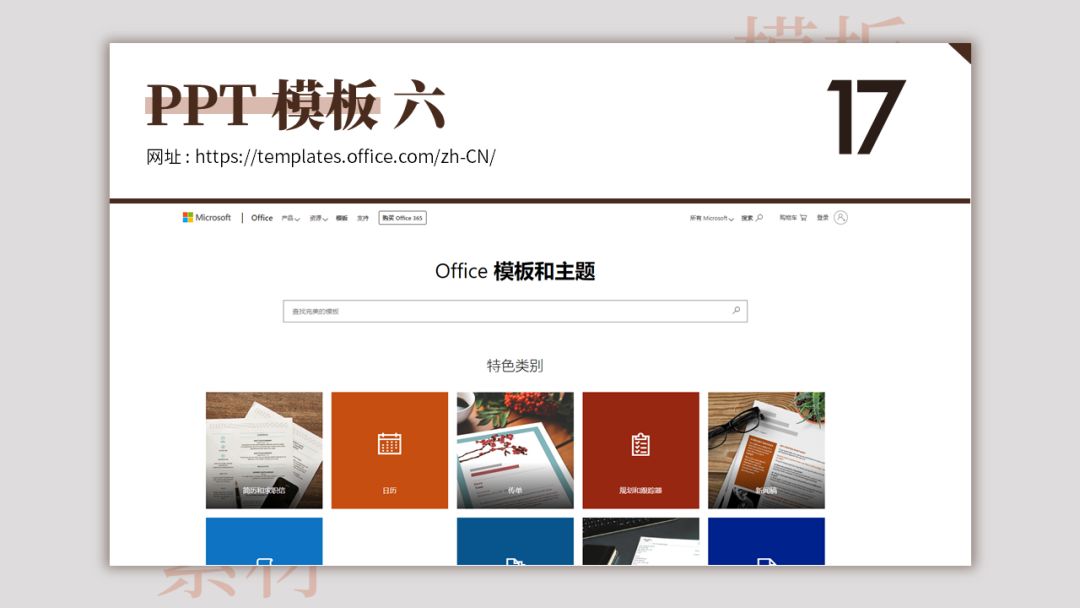
Task: Click the 登录 sign-in link
Action: click(x=823, y=218)
